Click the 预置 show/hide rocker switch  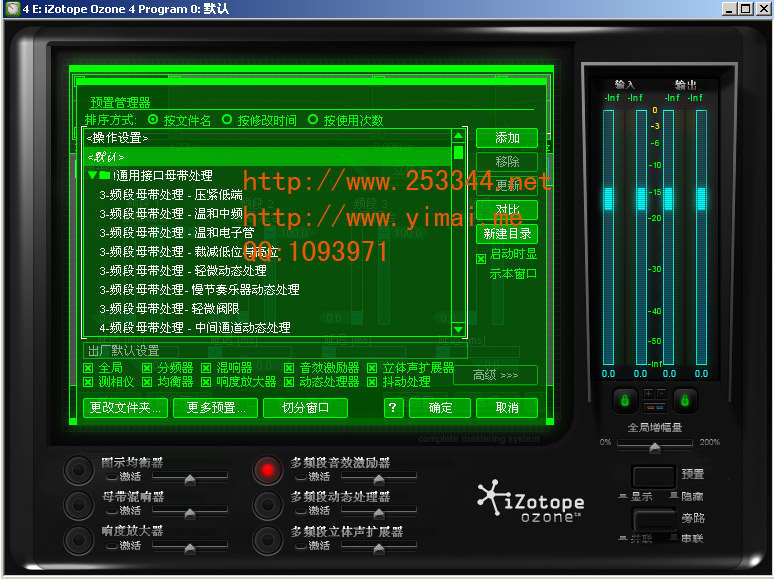tap(654, 476)
